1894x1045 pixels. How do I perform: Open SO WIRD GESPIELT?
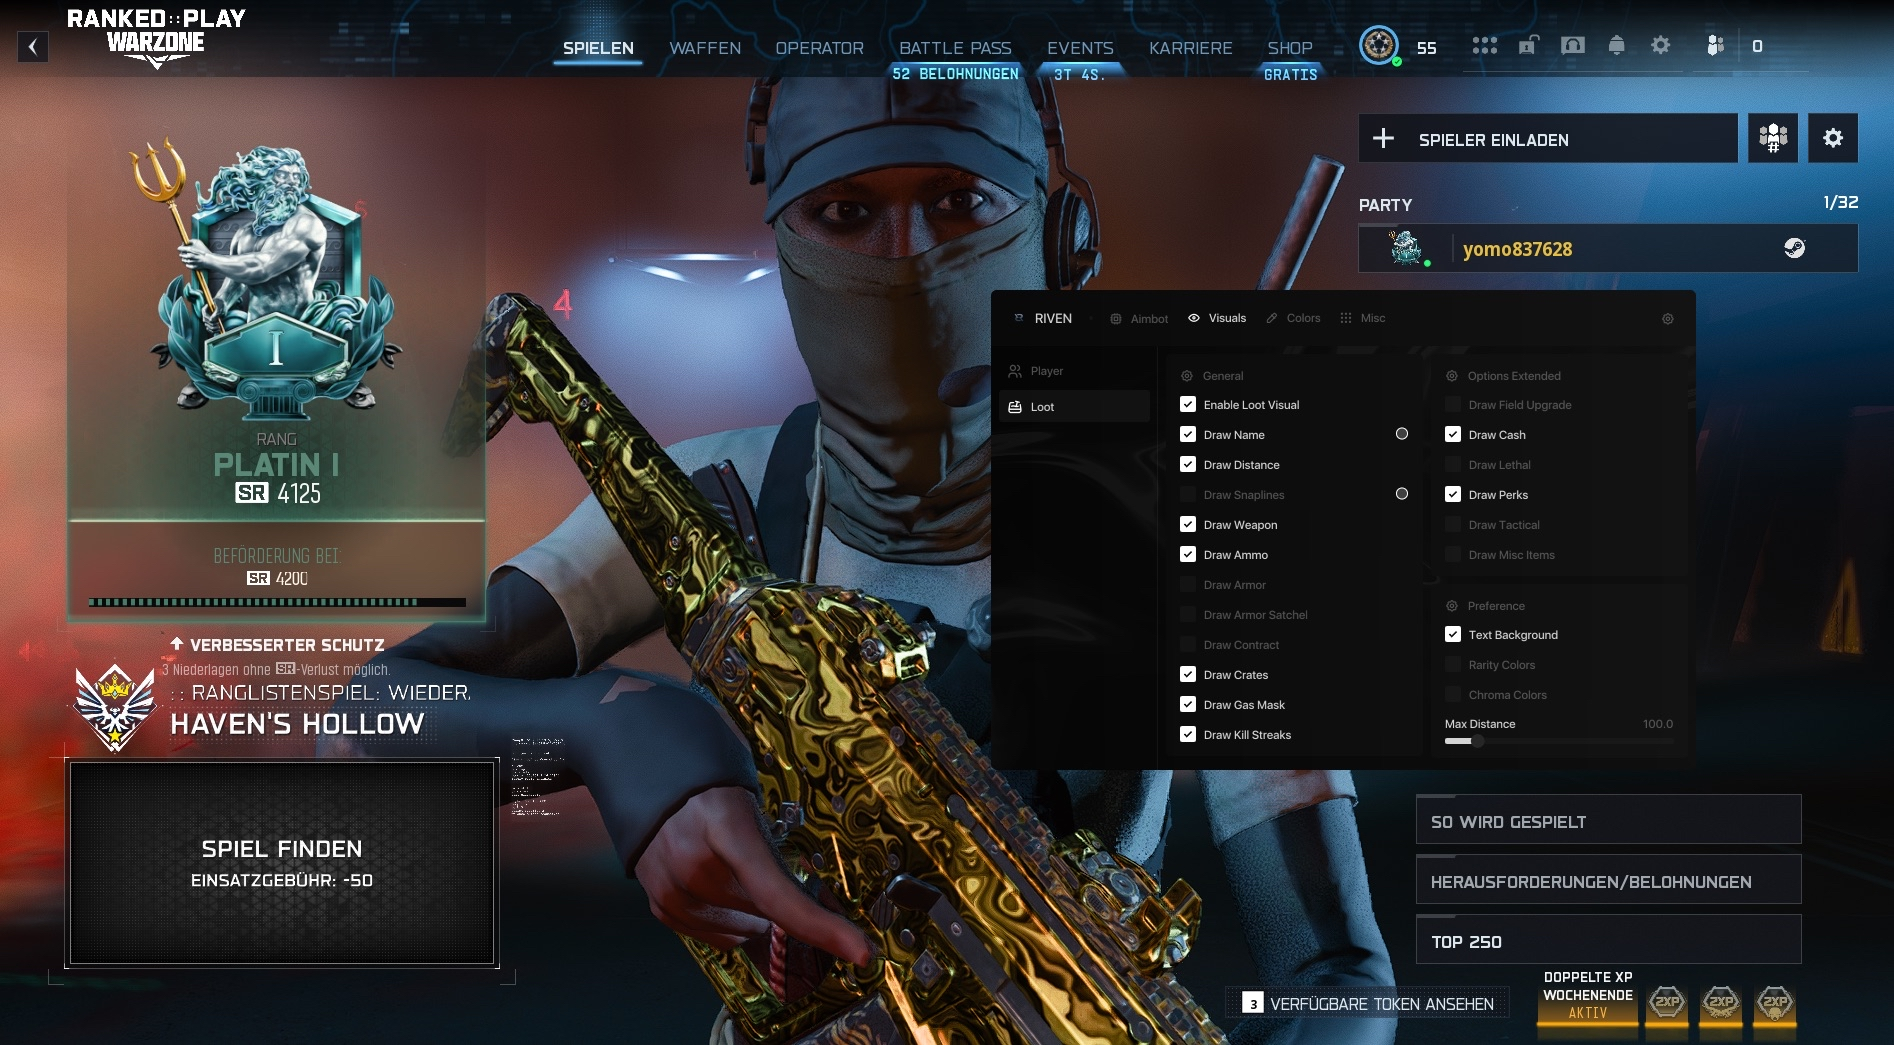pos(1609,820)
